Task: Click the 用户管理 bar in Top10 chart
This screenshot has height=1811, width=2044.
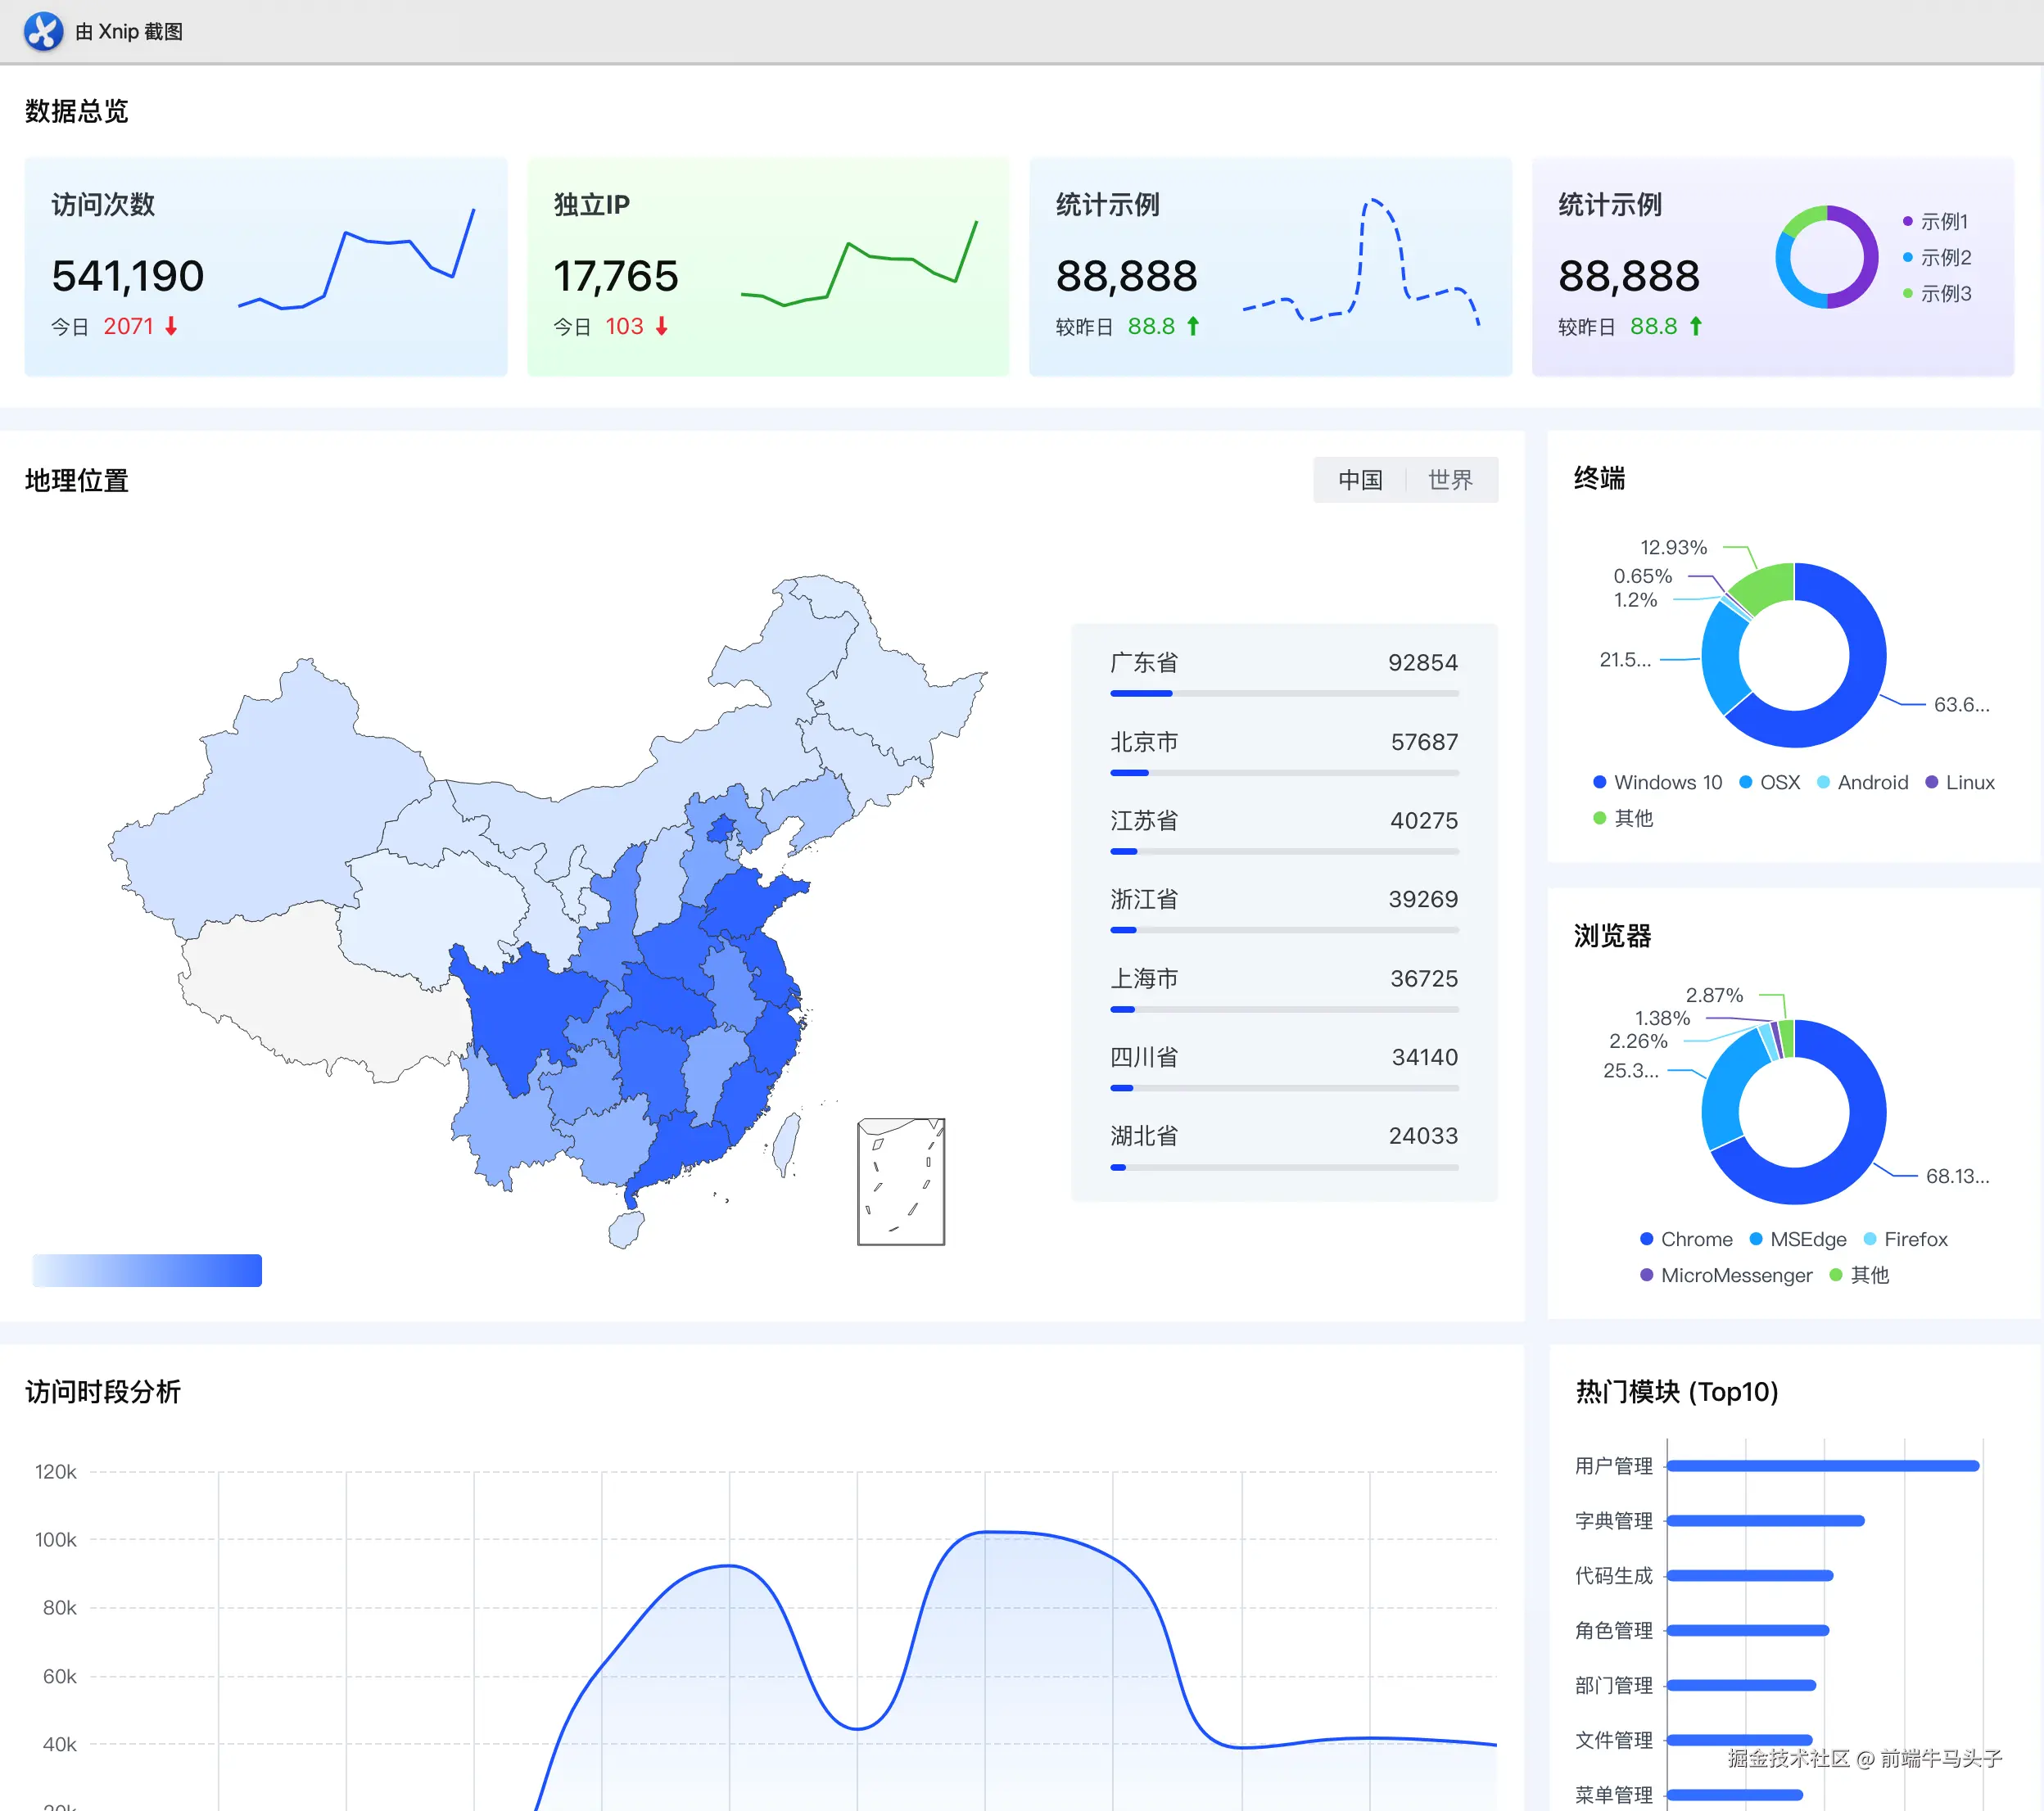Action: [1822, 1466]
